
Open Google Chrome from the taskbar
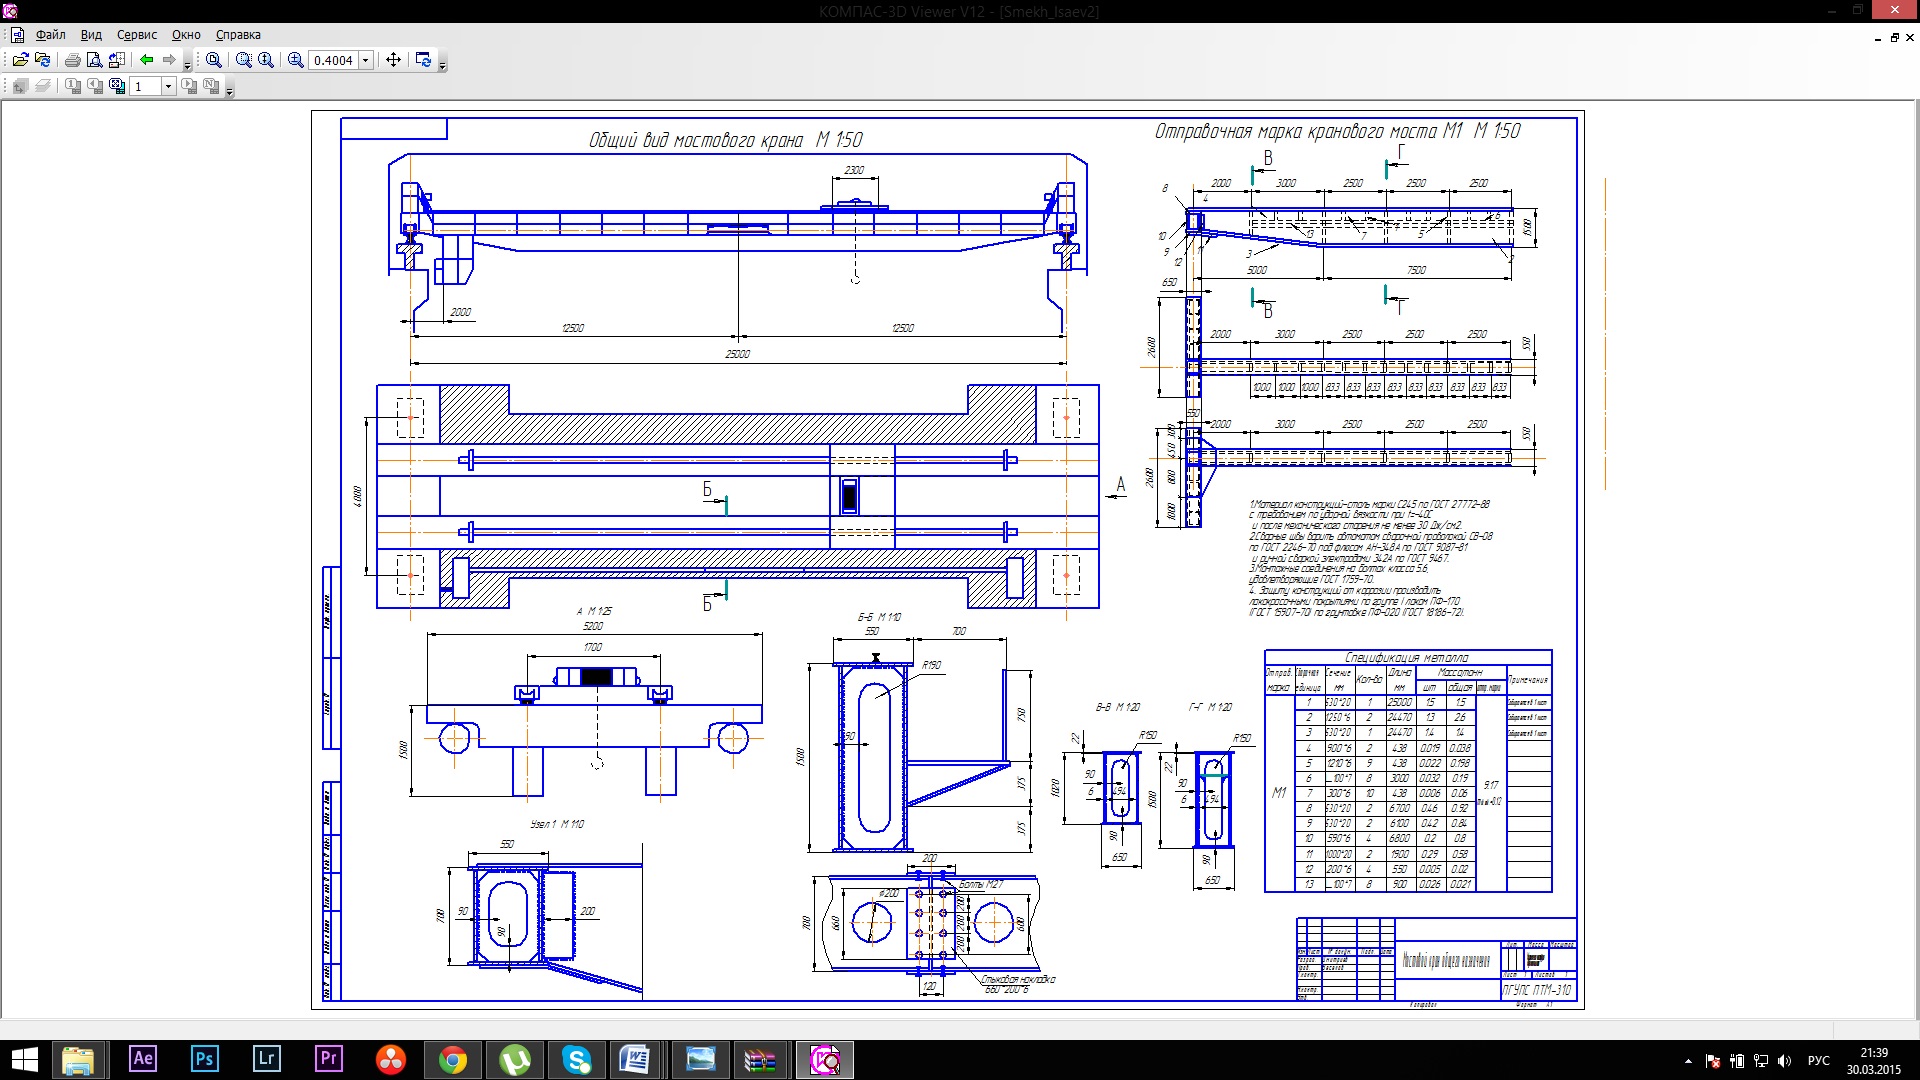click(x=453, y=1059)
